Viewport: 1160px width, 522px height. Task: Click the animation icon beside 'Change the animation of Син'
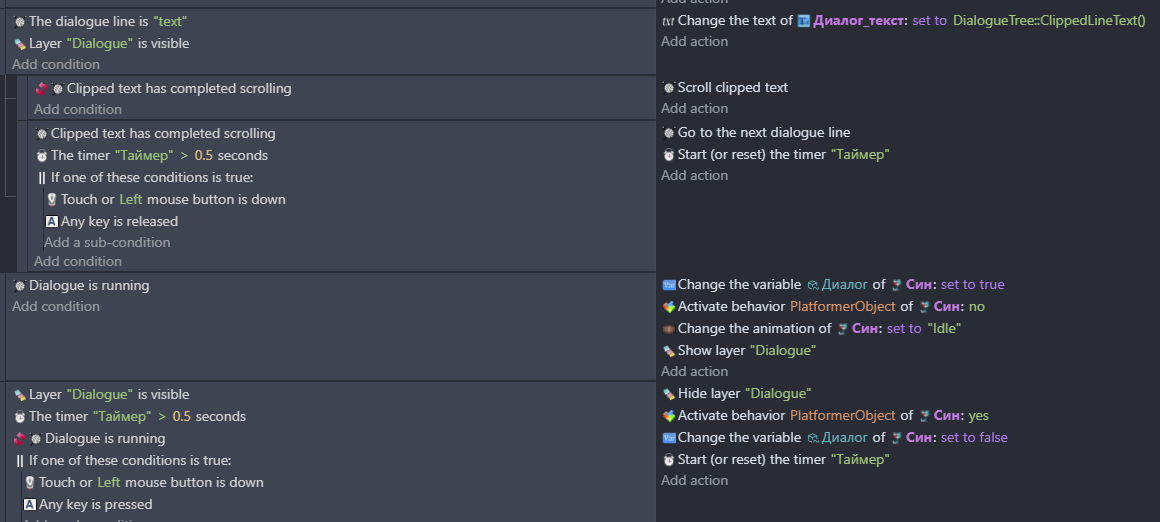click(x=668, y=328)
